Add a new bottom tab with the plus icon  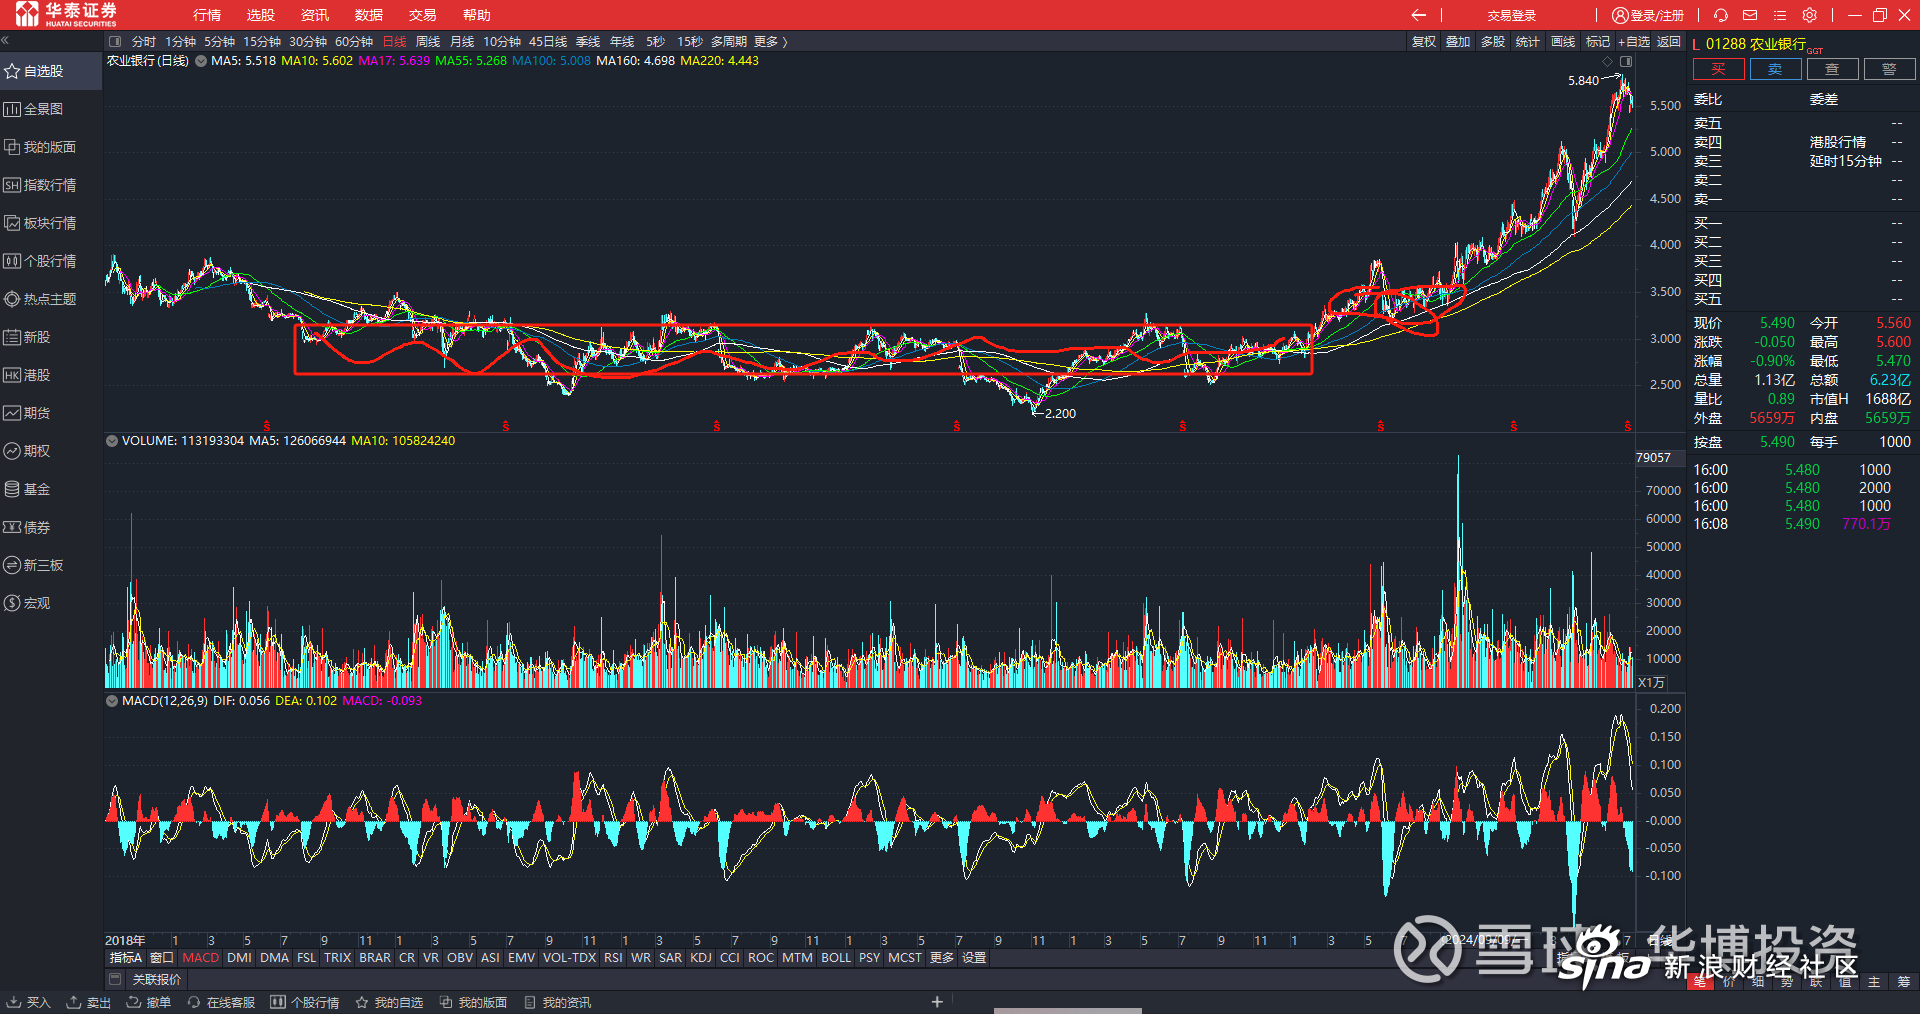tap(937, 1002)
